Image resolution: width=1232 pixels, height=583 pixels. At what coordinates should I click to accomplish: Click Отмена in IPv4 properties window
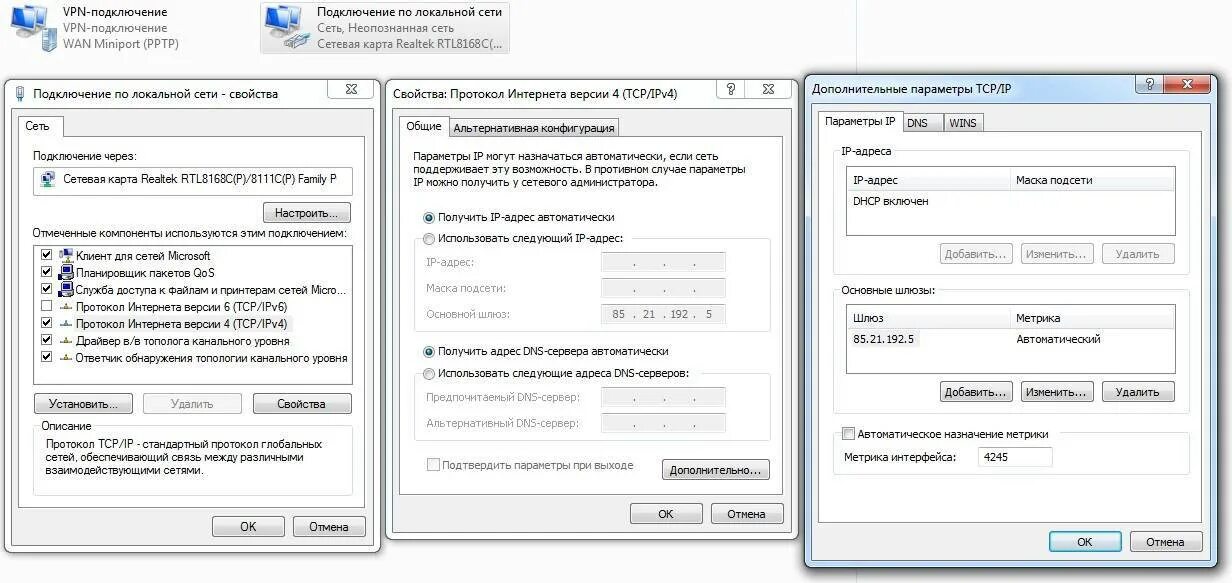click(x=746, y=514)
